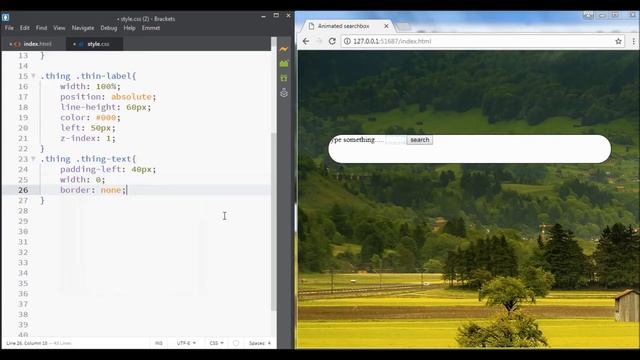Viewport: 640px width, 360px height.
Task: Switch to the style.css tab
Action: click(94, 44)
